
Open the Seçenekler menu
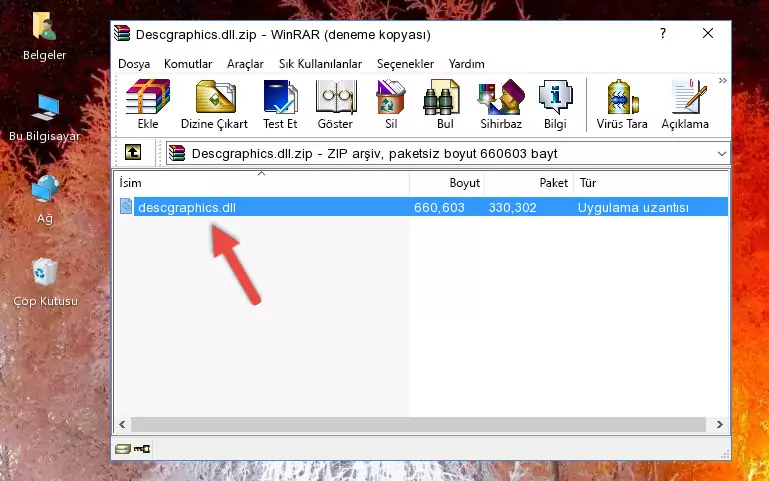click(x=405, y=64)
